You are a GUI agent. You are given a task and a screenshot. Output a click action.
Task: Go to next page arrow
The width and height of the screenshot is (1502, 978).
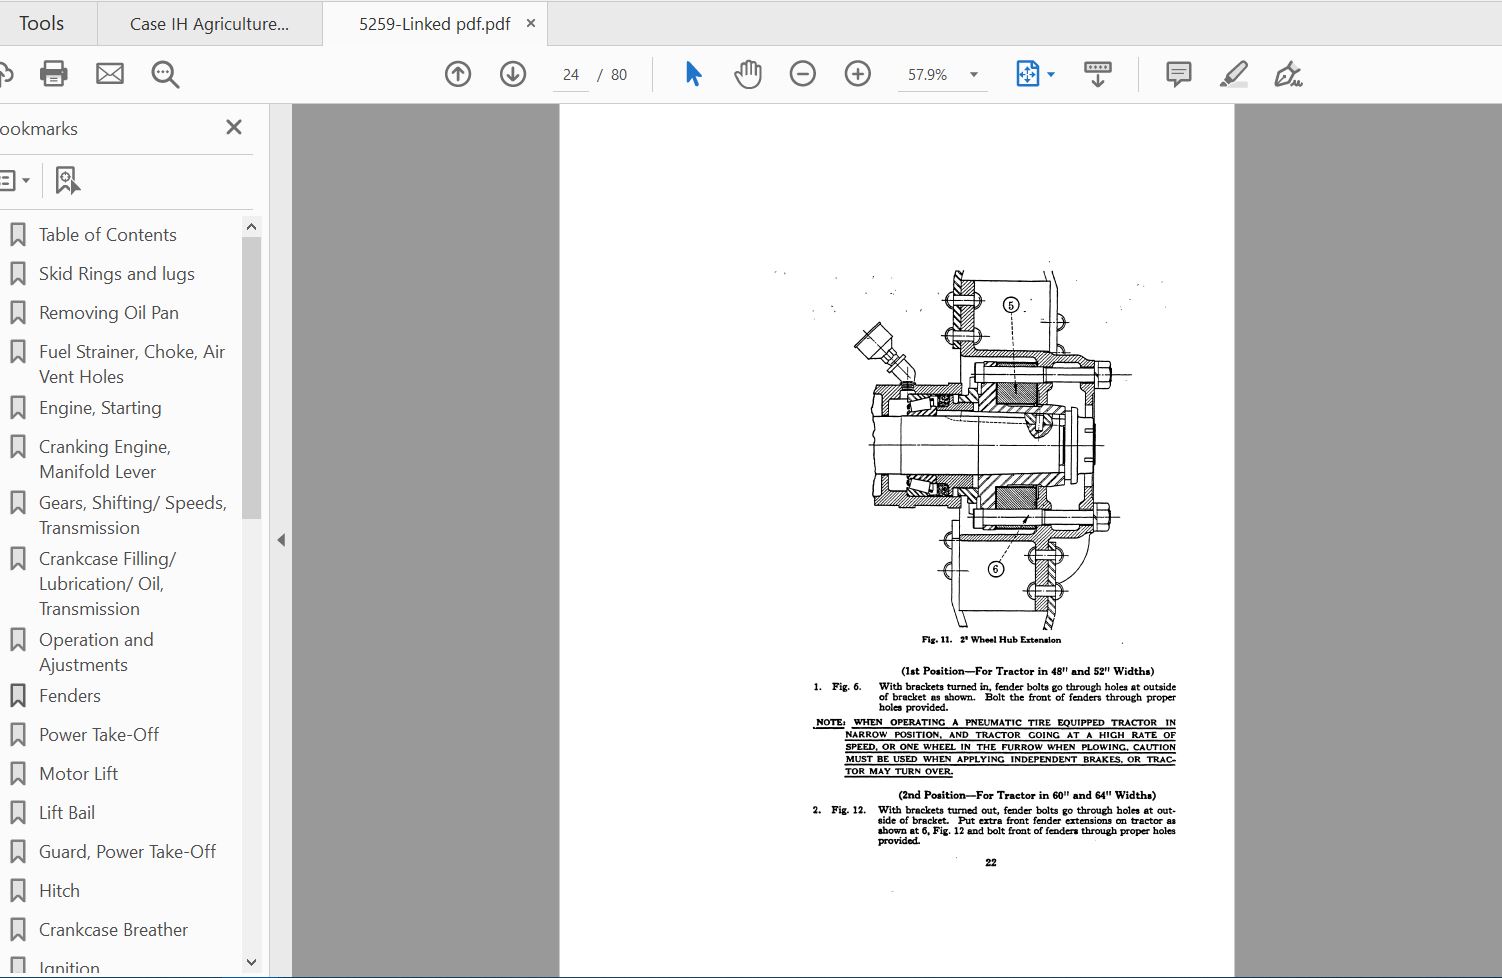tap(513, 74)
